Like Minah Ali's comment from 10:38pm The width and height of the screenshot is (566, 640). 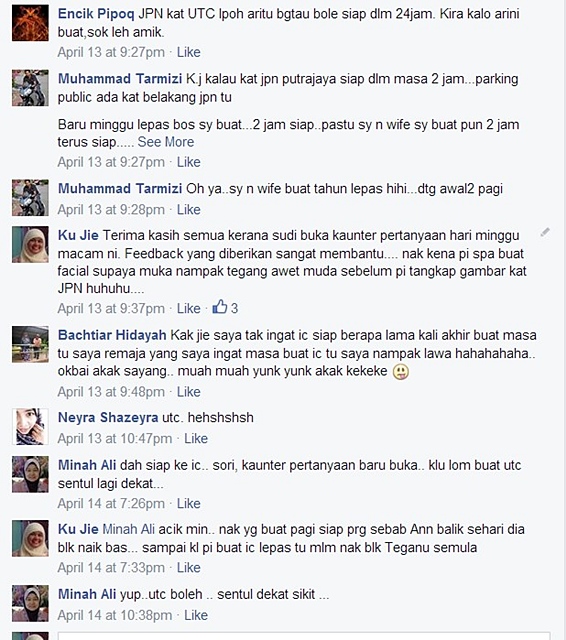[x=196, y=615]
